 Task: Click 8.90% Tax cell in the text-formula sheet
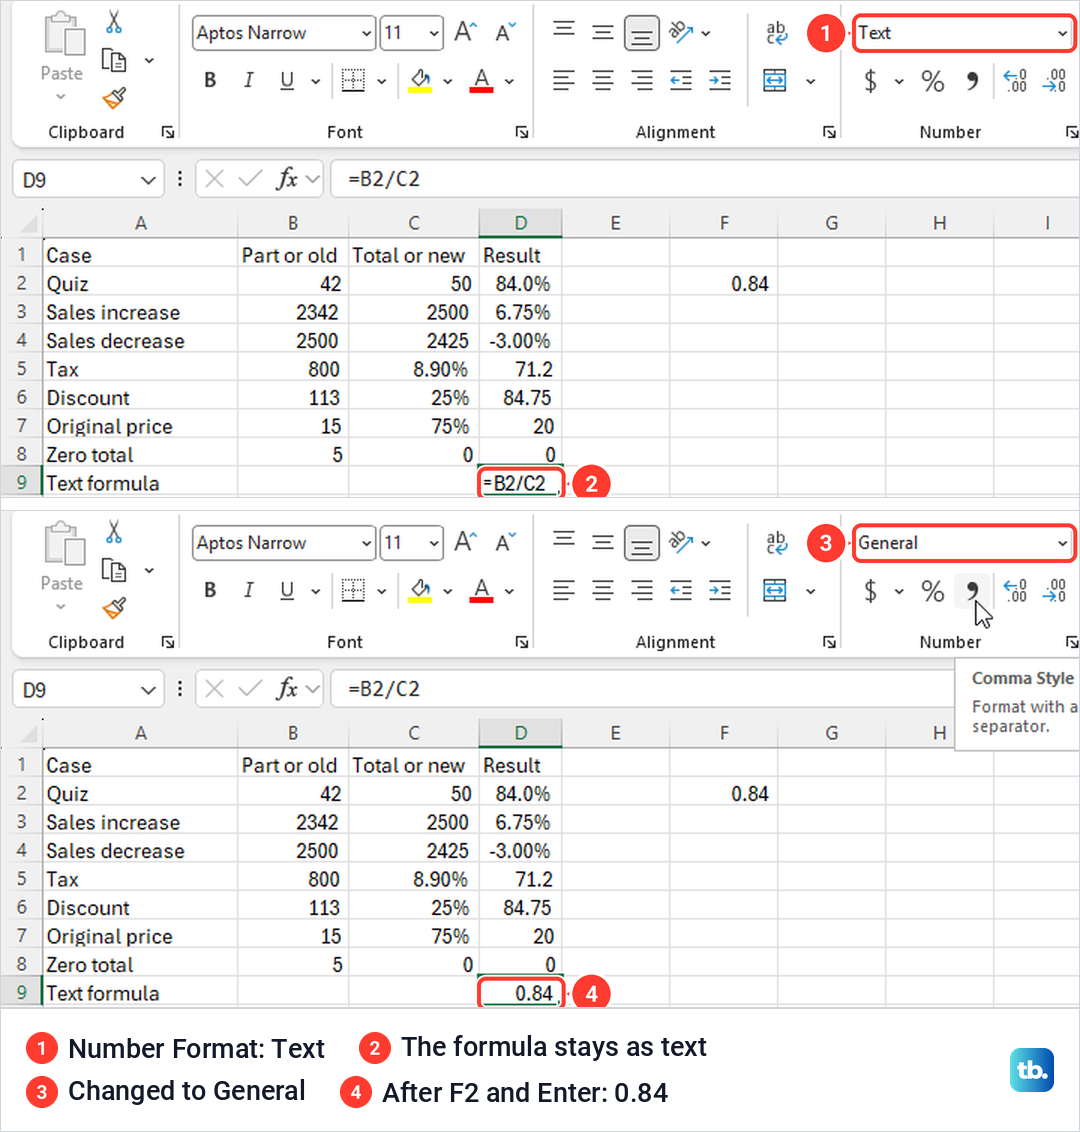pyautogui.click(x=413, y=369)
